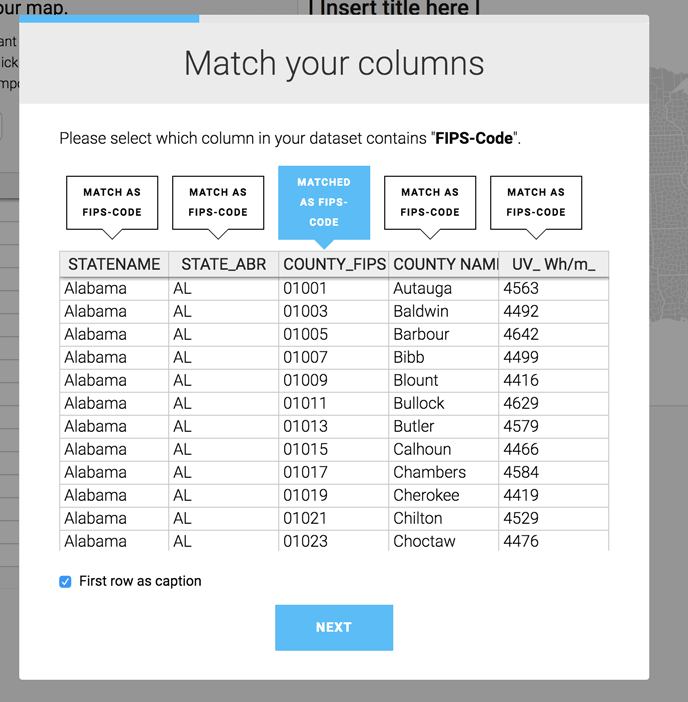
Task: Toggle First row as caption checkbox
Action: 65,582
